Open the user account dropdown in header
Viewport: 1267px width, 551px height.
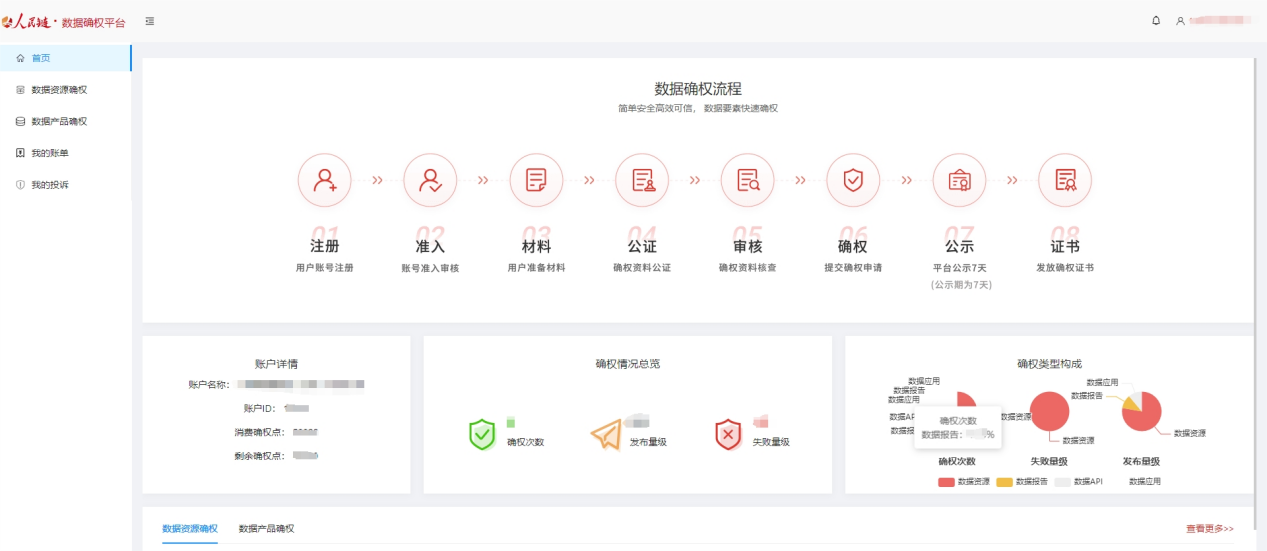(x=1214, y=20)
